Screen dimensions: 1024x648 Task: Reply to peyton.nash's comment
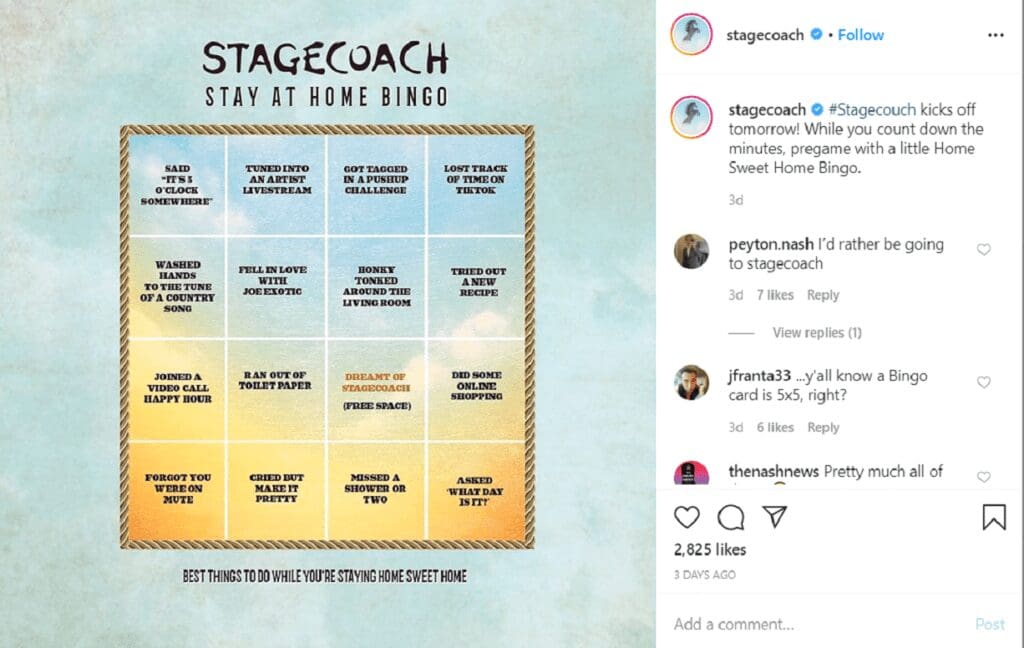823,295
